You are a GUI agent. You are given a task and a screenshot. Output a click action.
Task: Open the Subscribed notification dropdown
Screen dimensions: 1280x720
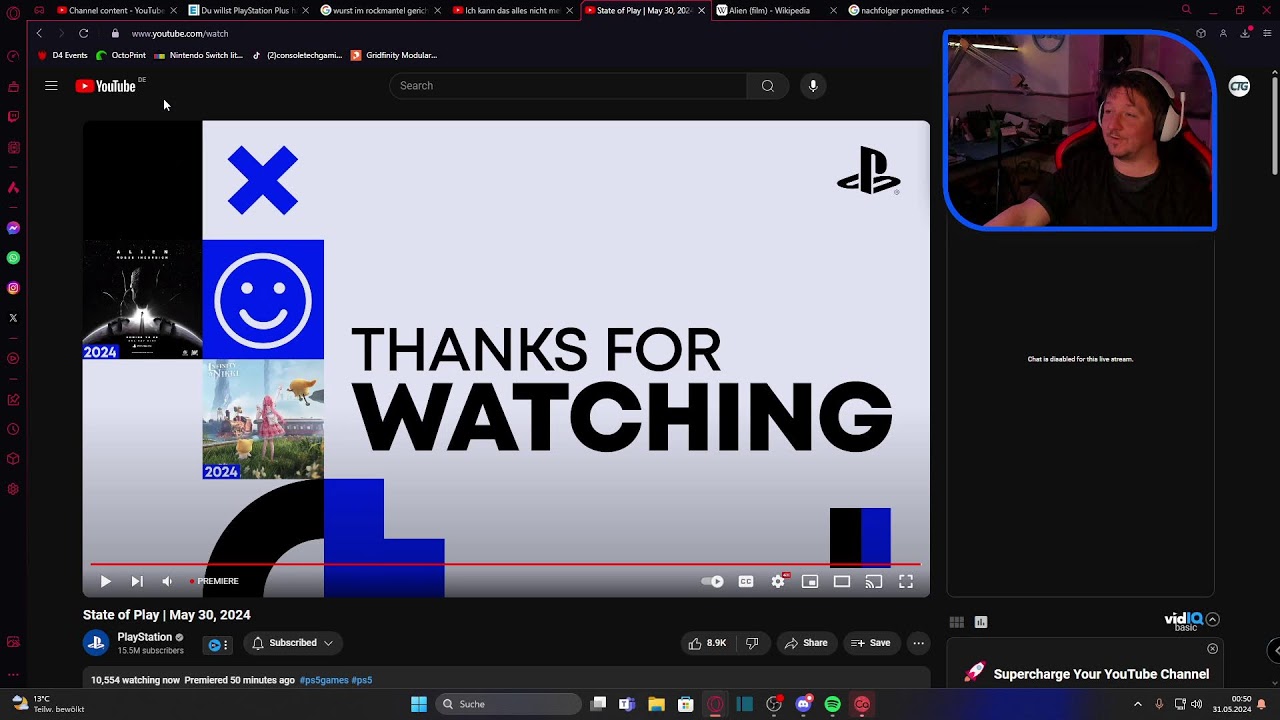[x=292, y=643]
